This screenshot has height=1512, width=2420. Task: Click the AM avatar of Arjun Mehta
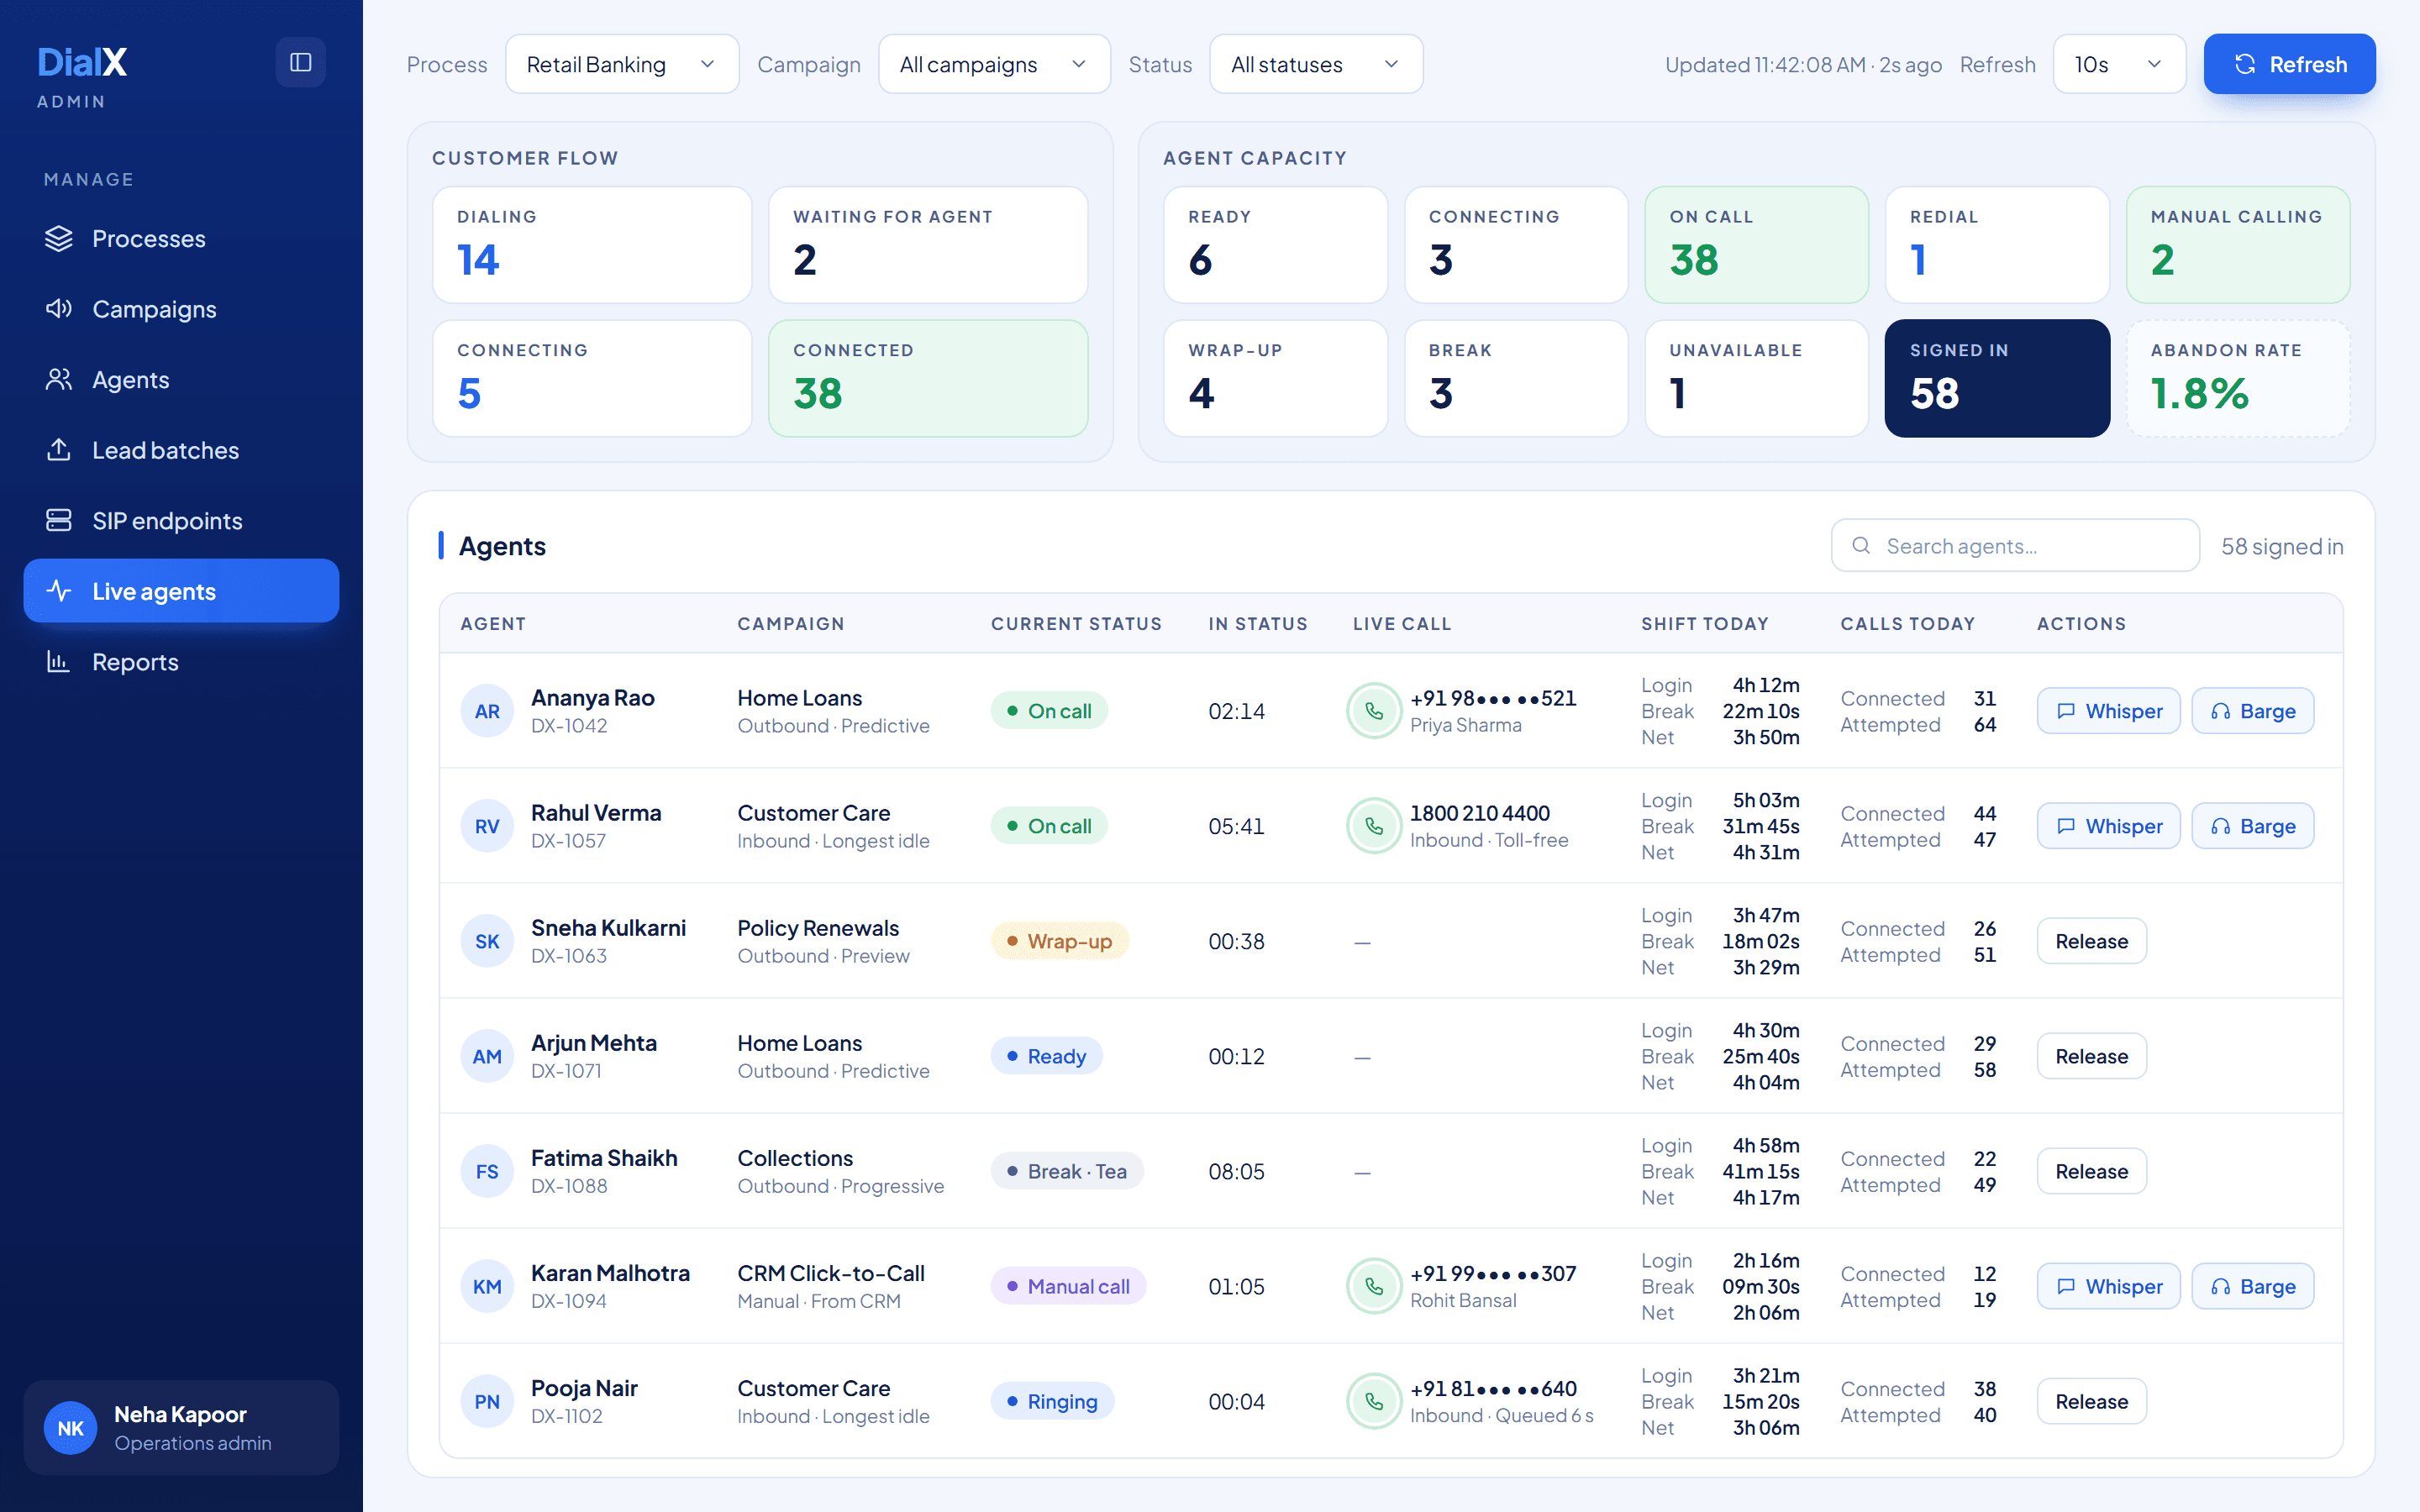[x=487, y=1056]
